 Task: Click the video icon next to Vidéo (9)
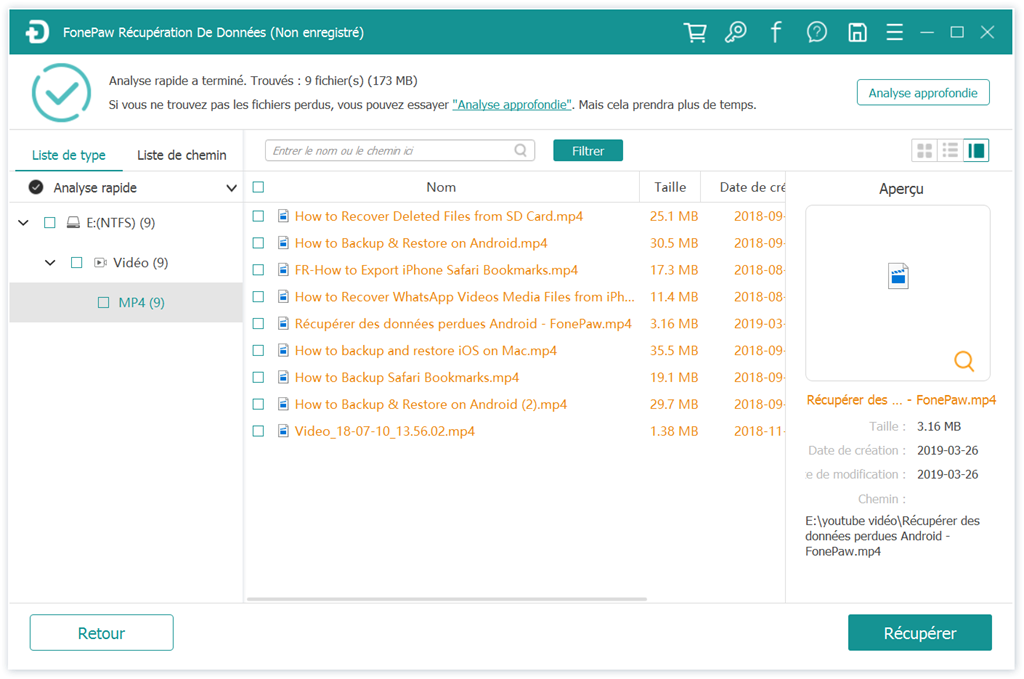[101, 262]
